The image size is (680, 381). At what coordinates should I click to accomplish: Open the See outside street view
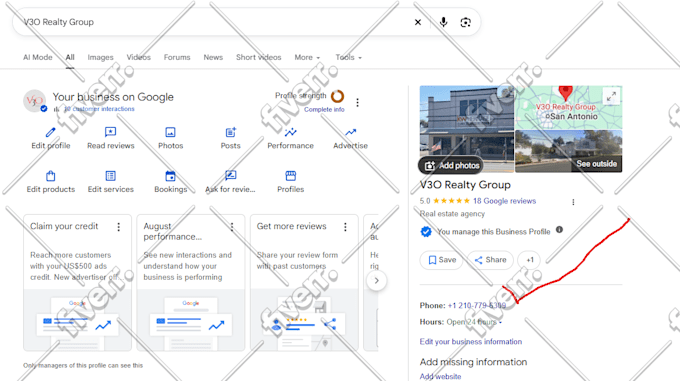pos(569,151)
